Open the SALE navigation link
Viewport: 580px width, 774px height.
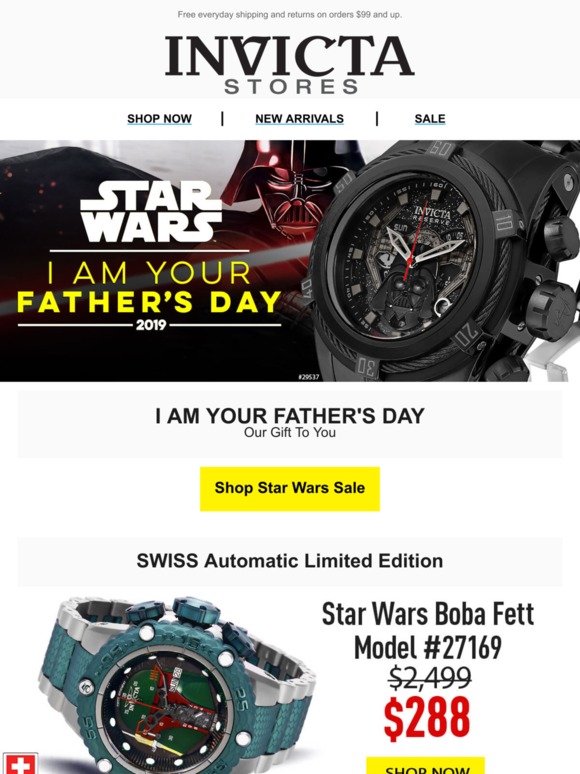coord(430,119)
